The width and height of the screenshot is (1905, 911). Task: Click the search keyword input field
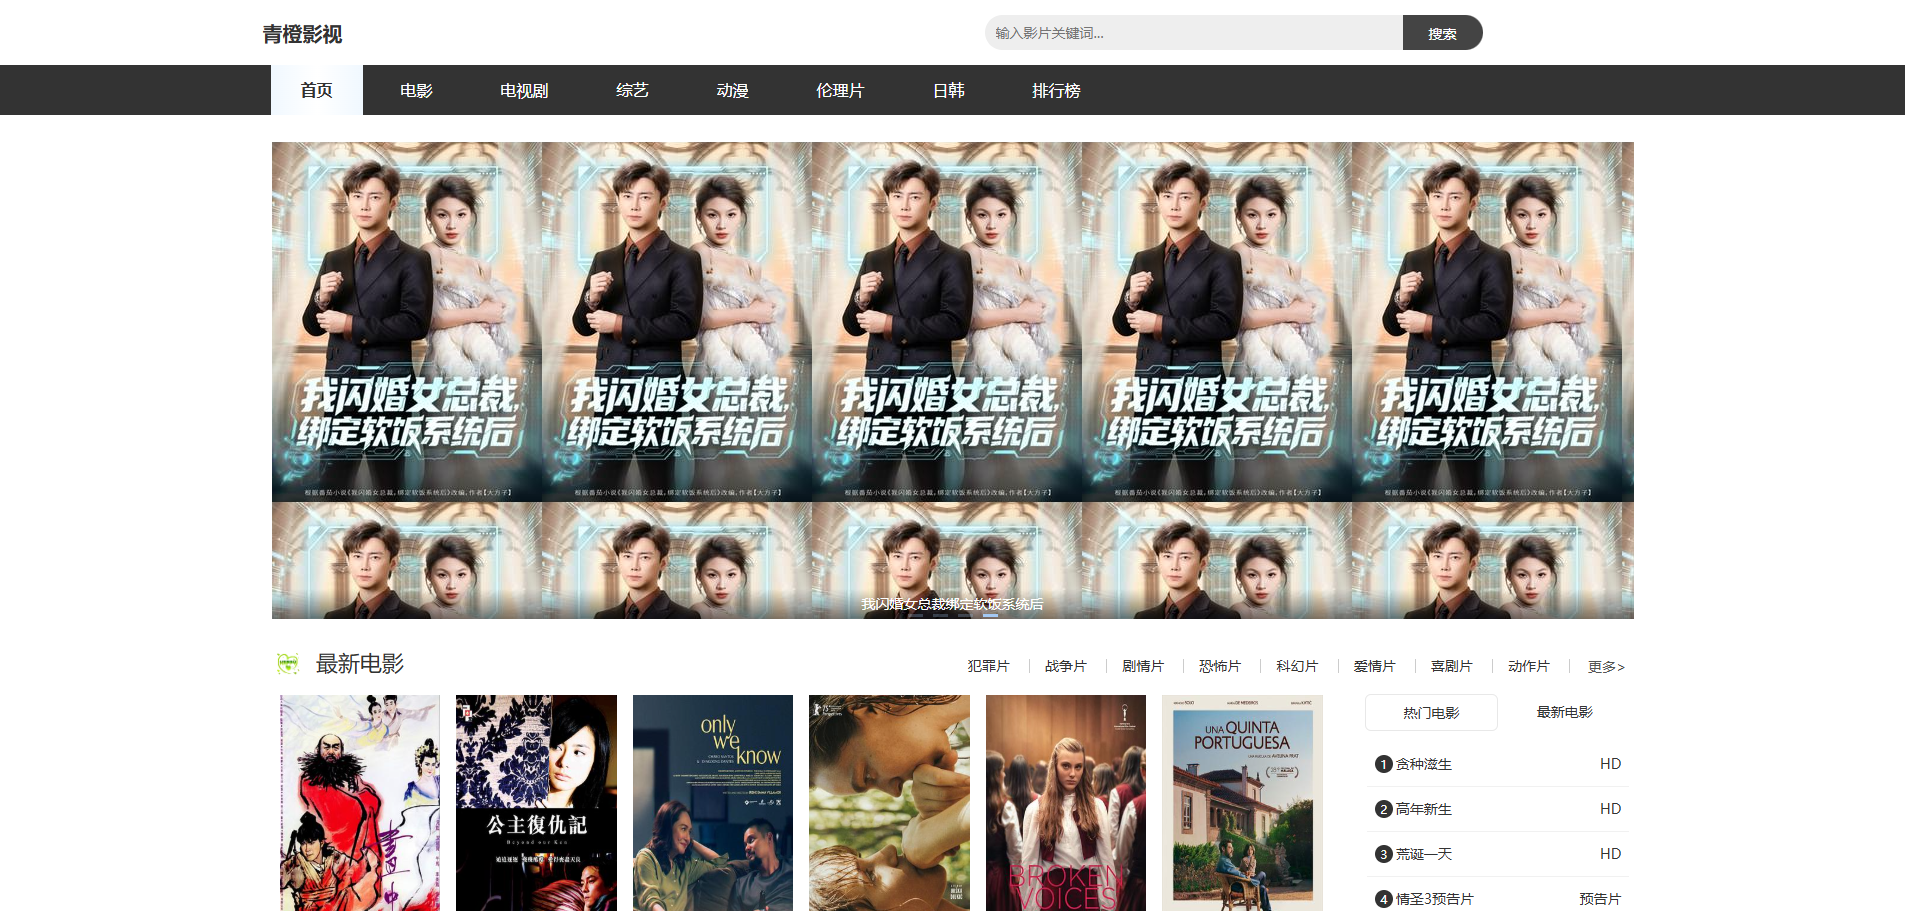1192,33
